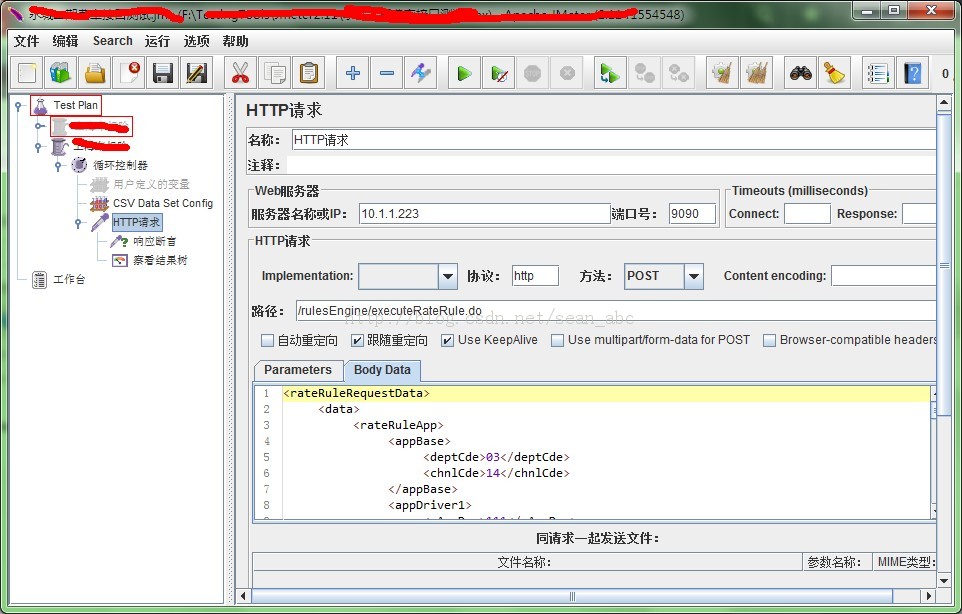
Task: Open the POST method dropdown
Action: 693,276
